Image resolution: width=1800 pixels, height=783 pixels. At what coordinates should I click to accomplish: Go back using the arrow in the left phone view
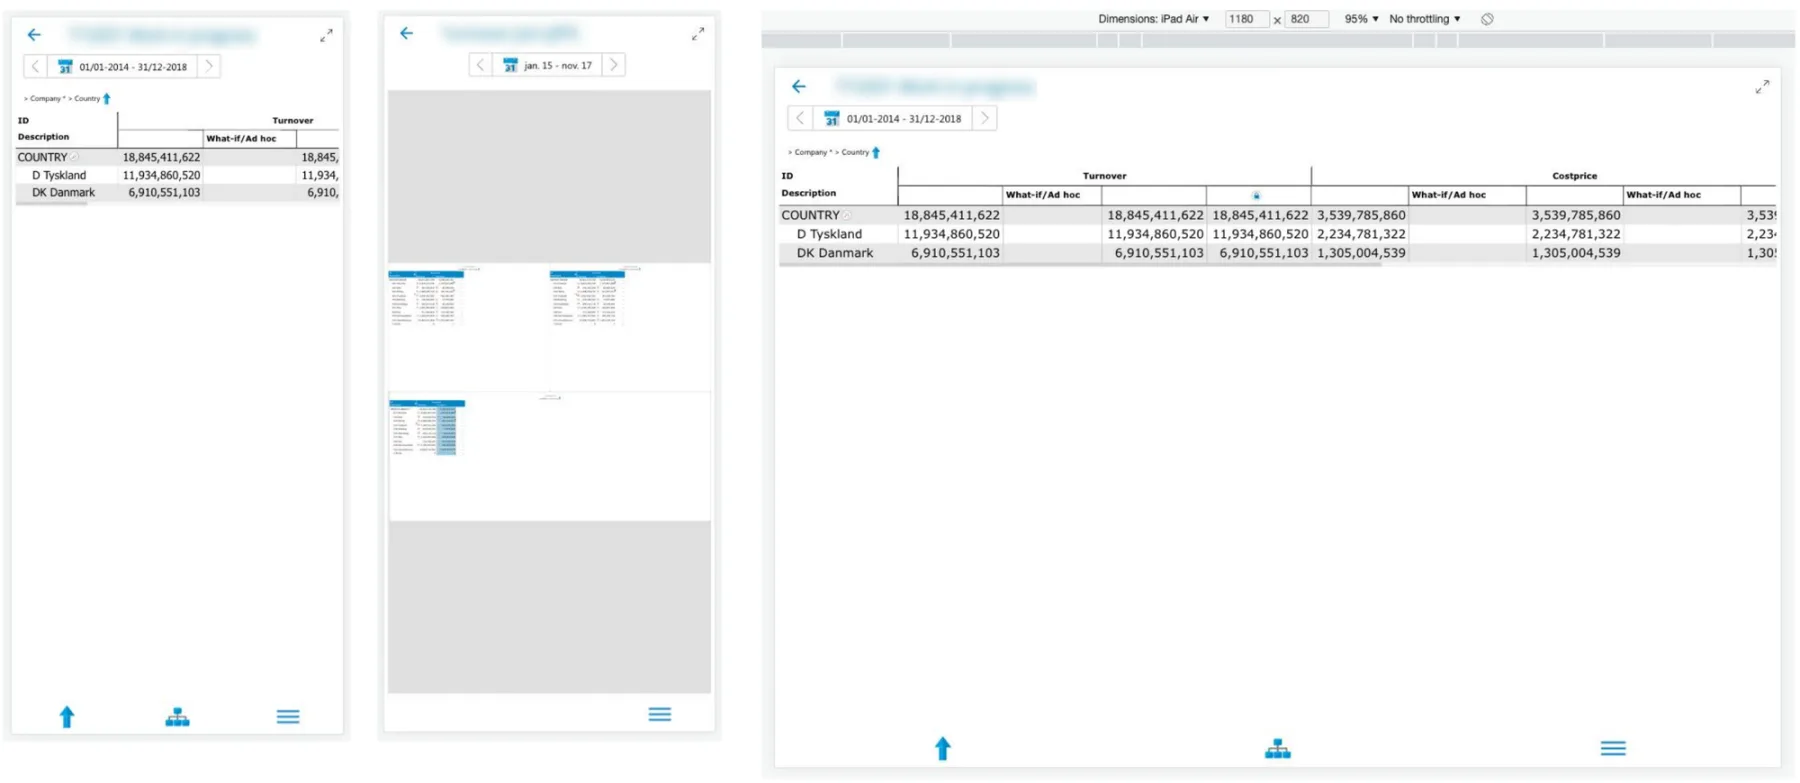pos(34,35)
